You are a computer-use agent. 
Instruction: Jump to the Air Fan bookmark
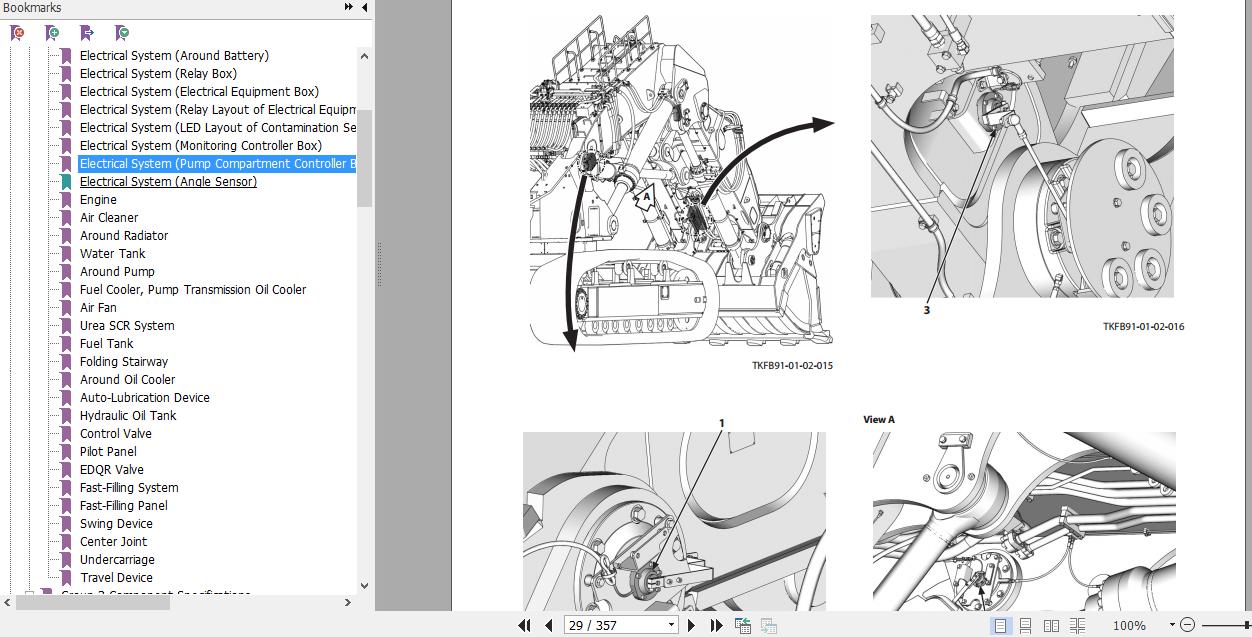98,307
